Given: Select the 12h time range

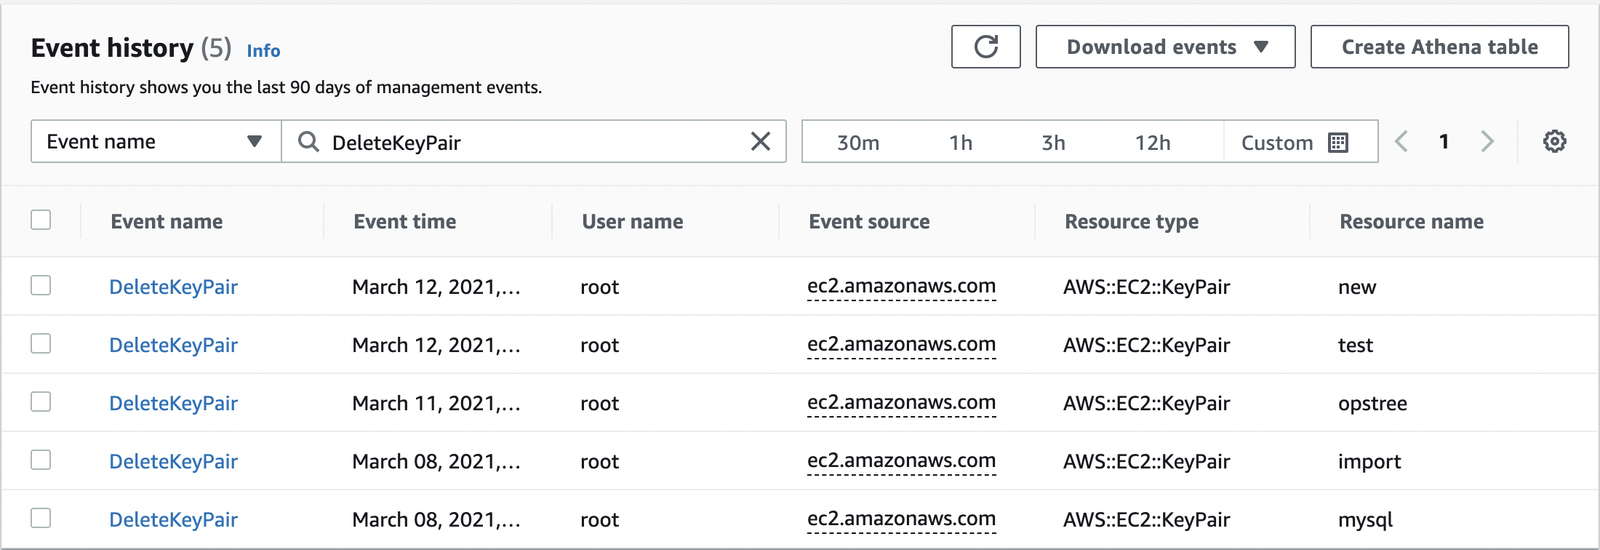Looking at the screenshot, I should click(x=1152, y=143).
